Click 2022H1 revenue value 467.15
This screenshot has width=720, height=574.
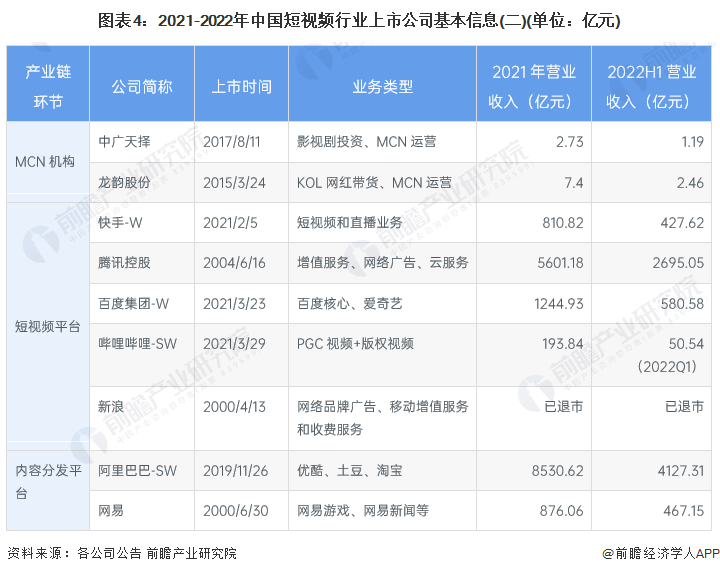point(684,511)
